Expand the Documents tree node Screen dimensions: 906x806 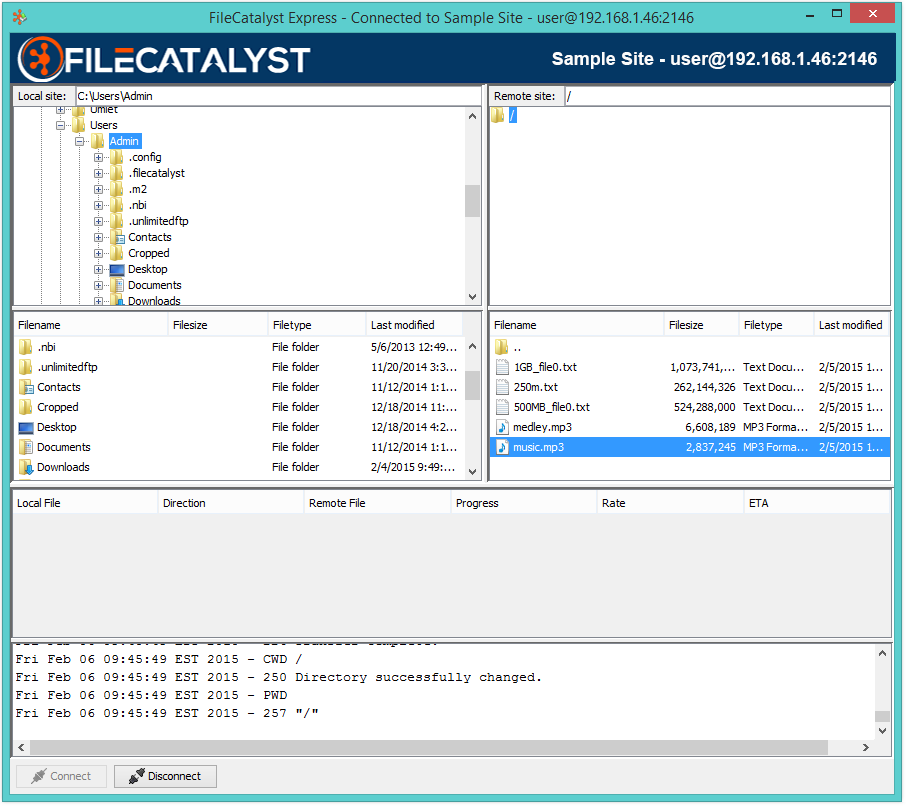pyautogui.click(x=98, y=285)
